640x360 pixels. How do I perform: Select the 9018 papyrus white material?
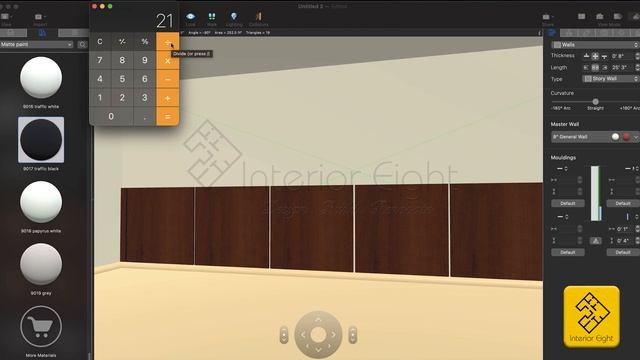pyautogui.click(x=41, y=202)
